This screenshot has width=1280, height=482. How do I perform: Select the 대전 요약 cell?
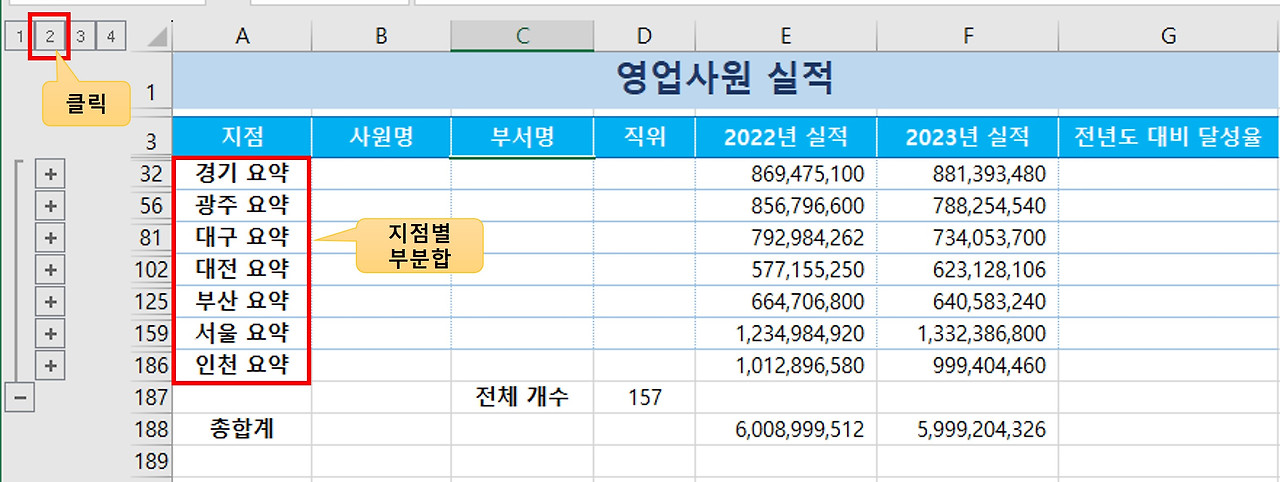[242, 269]
